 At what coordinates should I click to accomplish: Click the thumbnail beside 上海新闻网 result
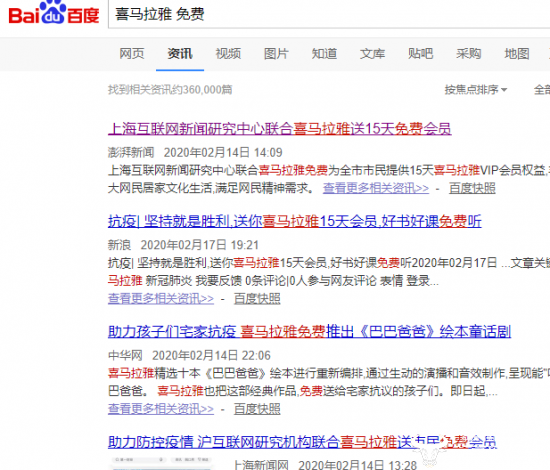[x=161, y=463]
